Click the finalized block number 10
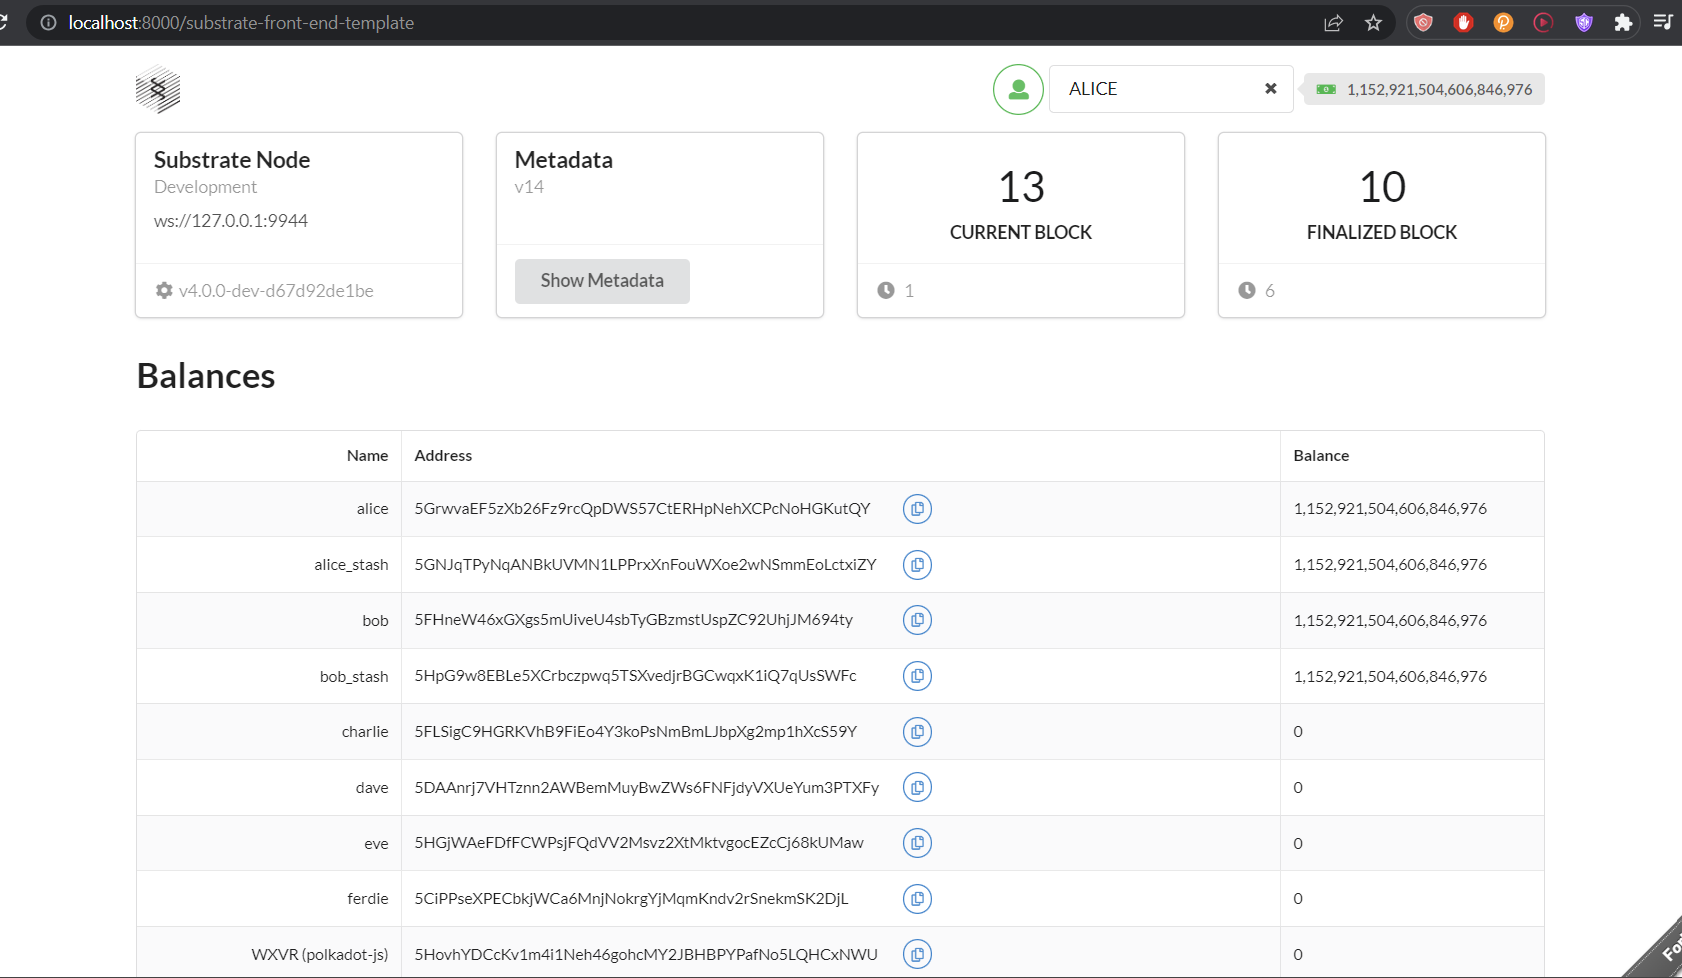This screenshot has width=1682, height=978. (x=1382, y=187)
